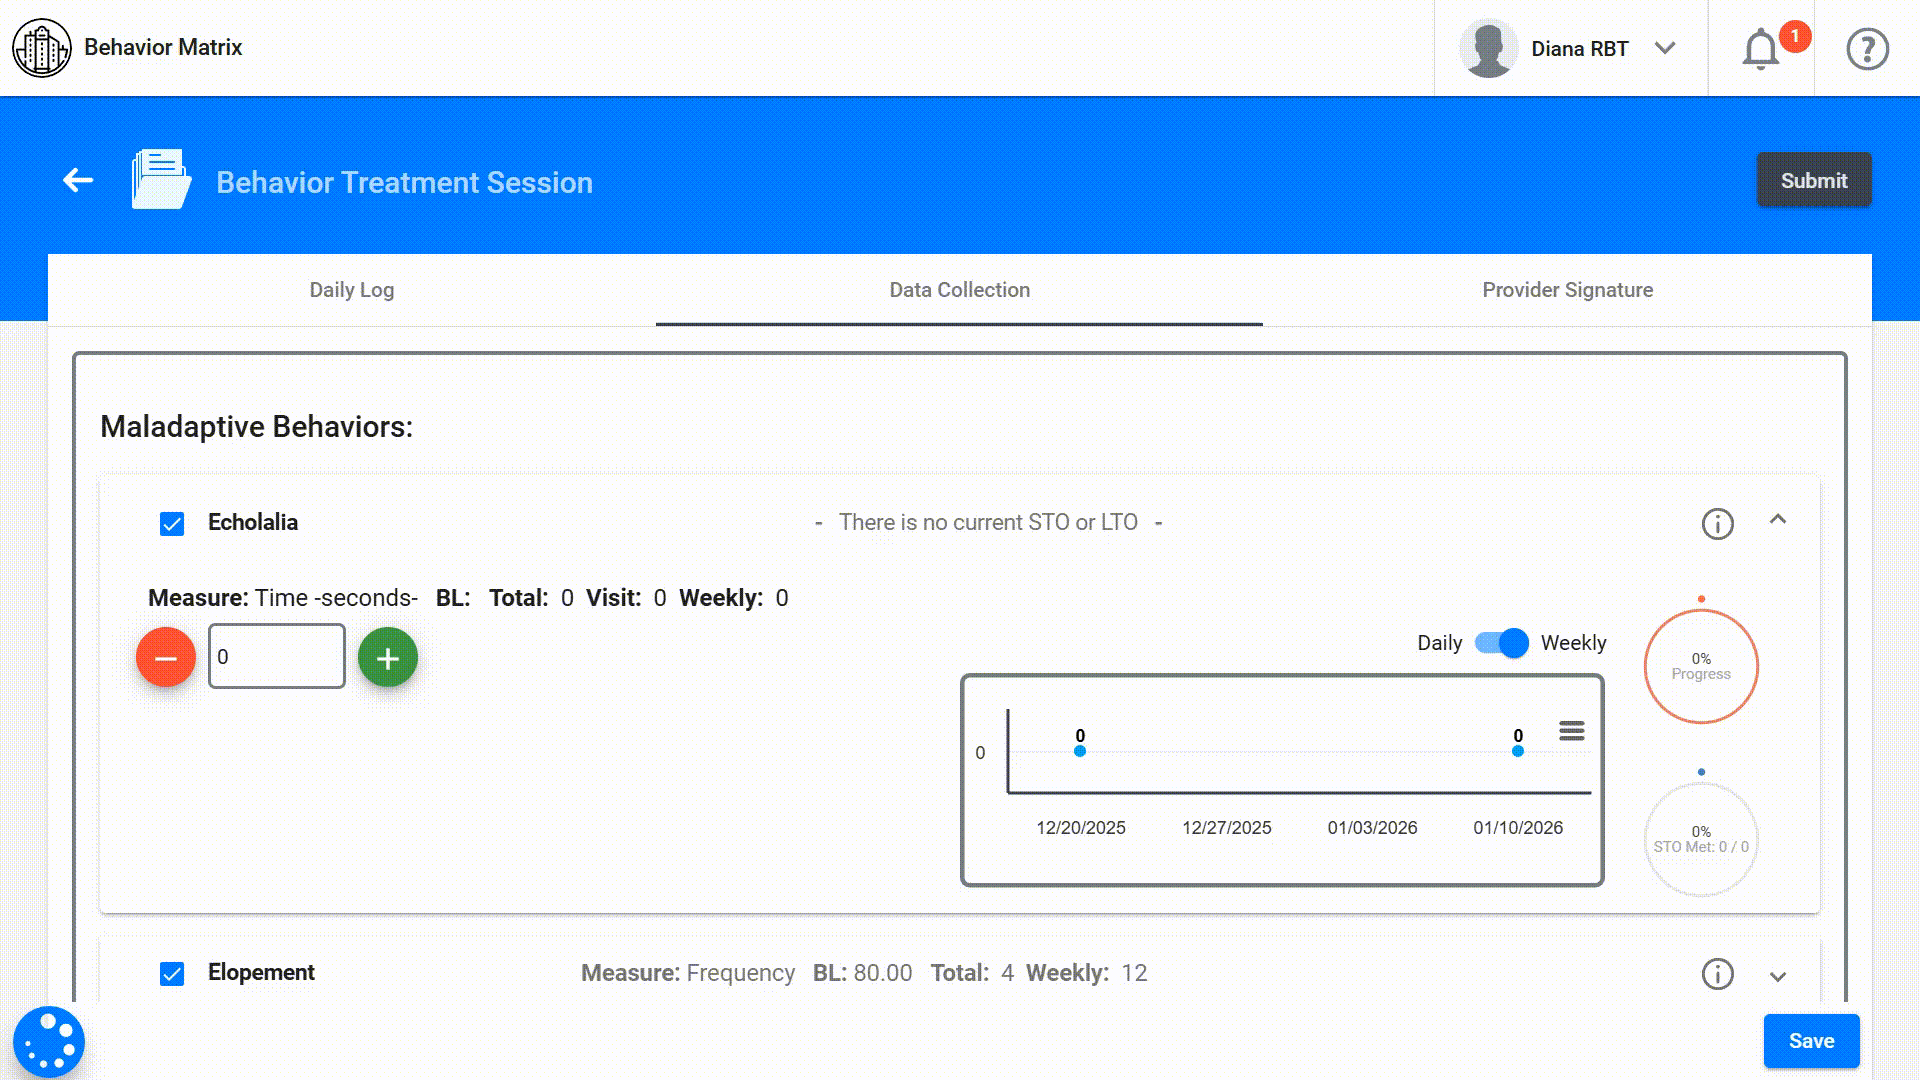1920x1080 pixels.
Task: Click the back arrow icon
Action: pos(78,181)
